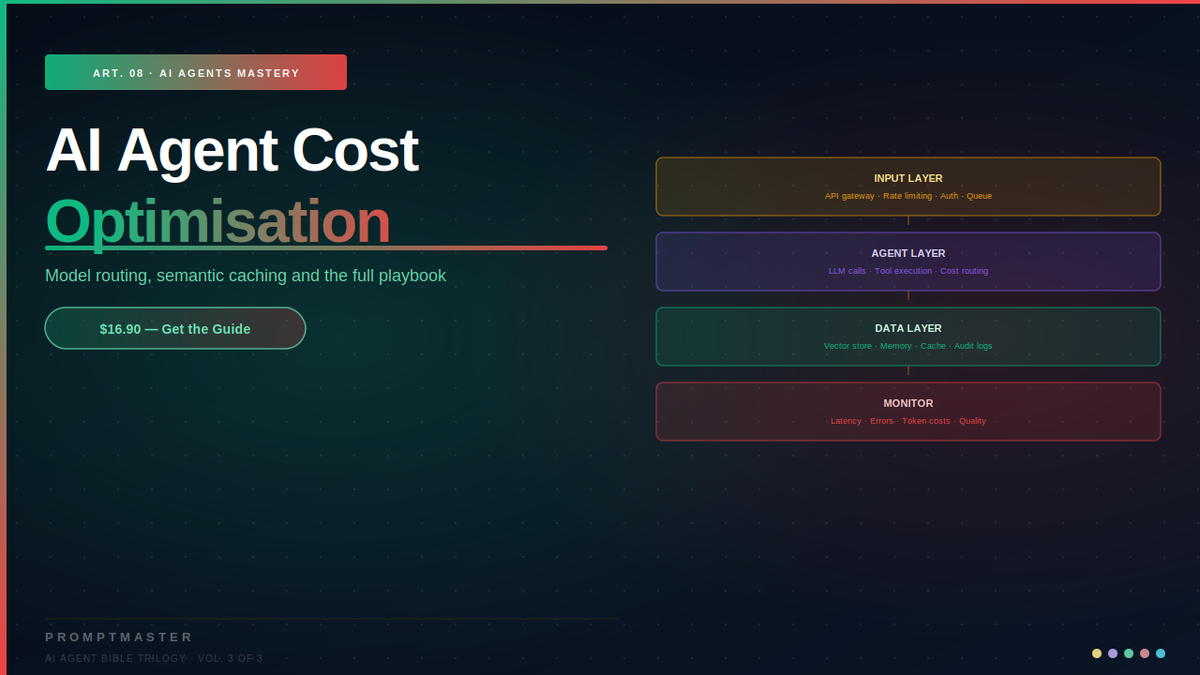Screen dimensions: 1200x675
Task: Select the MONITOR card
Action: pos(908,411)
